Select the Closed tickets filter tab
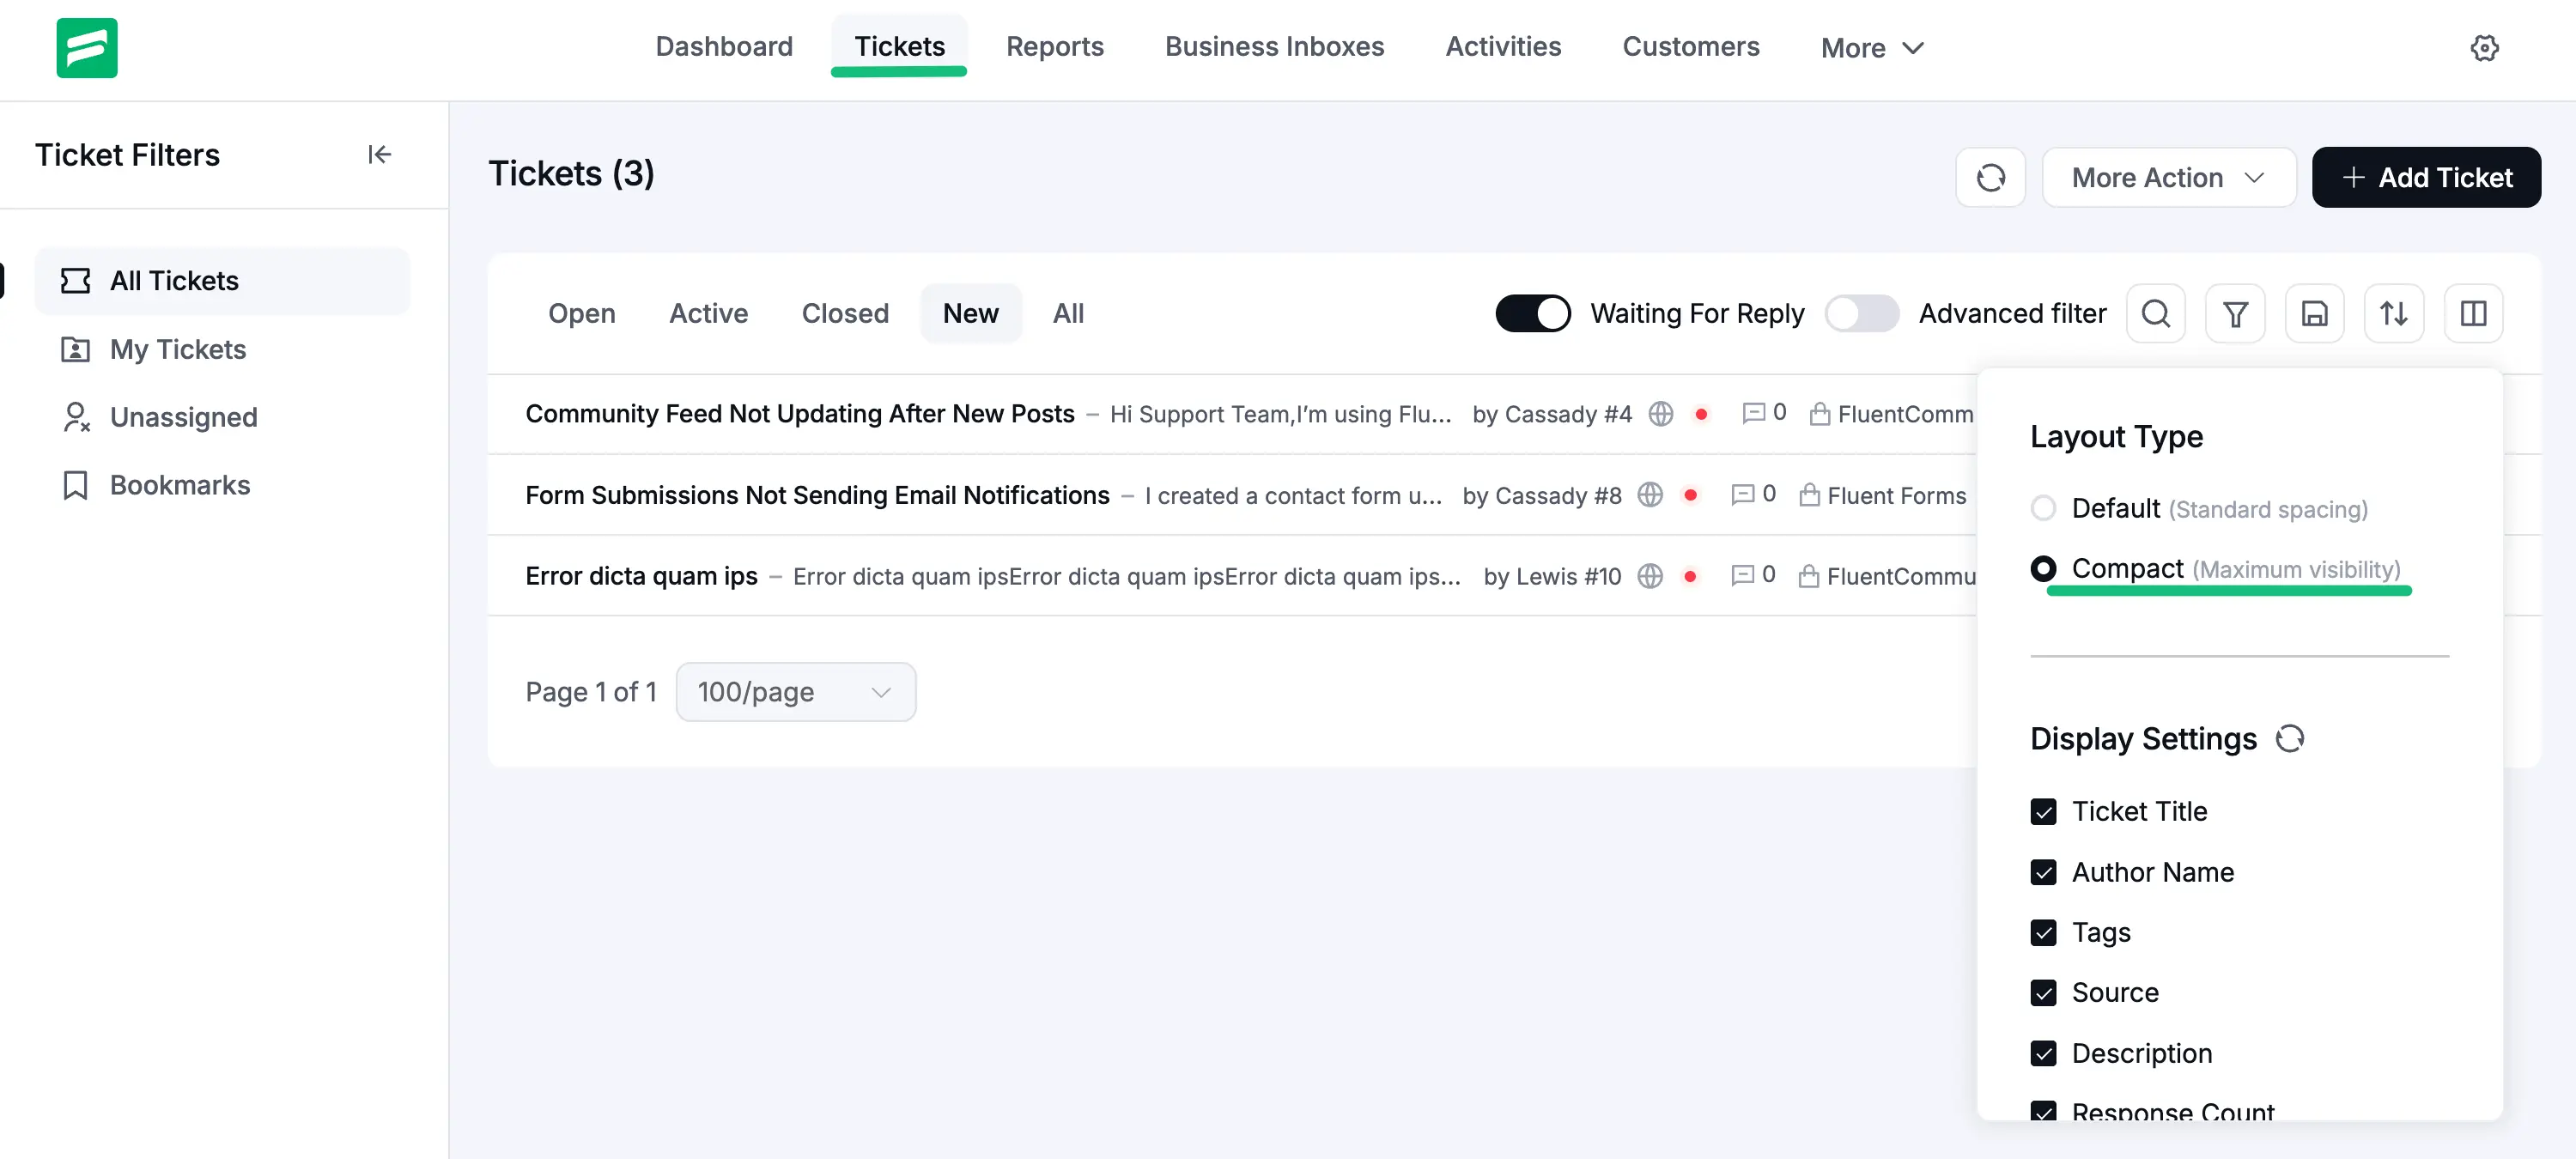 845,313
